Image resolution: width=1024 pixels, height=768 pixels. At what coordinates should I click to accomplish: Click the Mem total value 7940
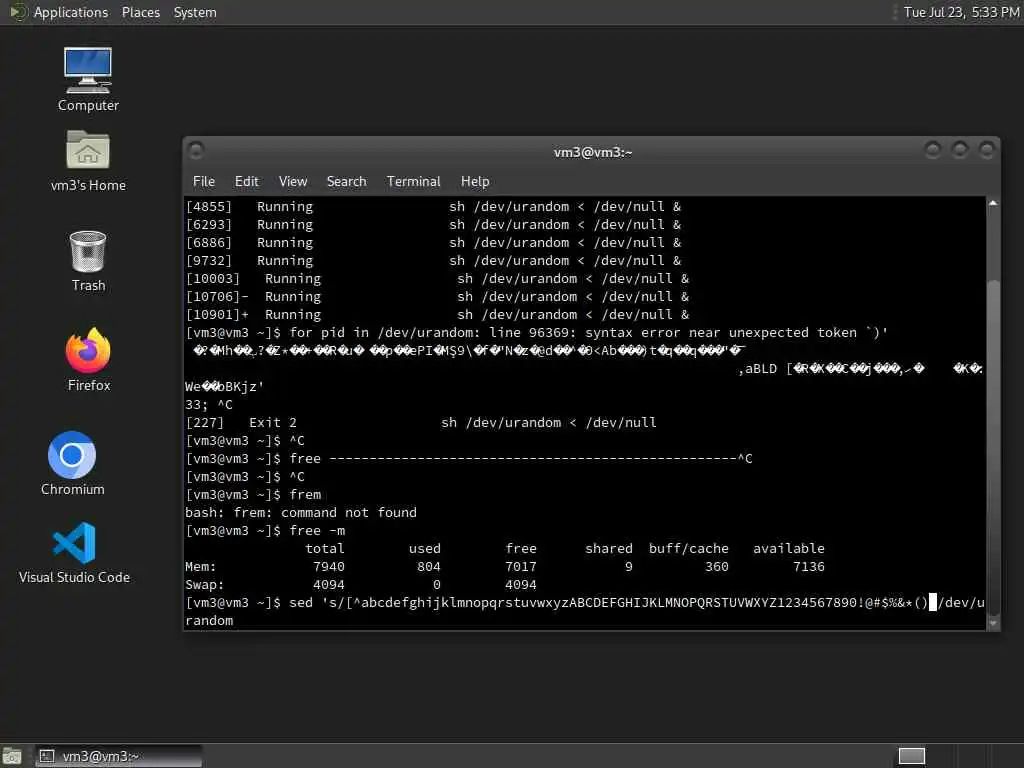tap(328, 567)
